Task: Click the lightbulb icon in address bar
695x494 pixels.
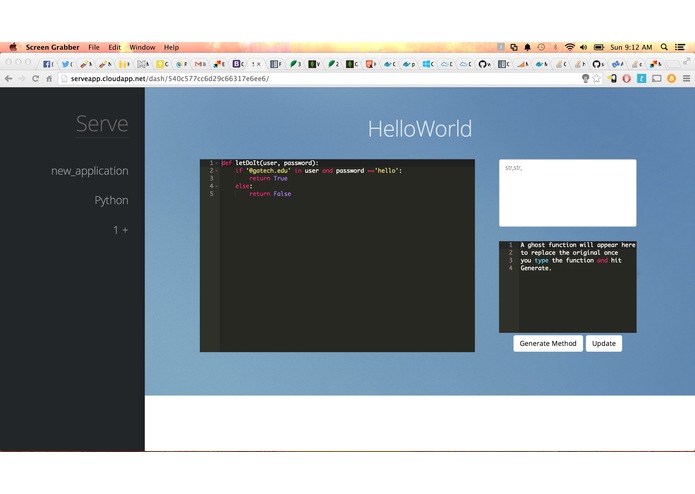Action: (585, 78)
